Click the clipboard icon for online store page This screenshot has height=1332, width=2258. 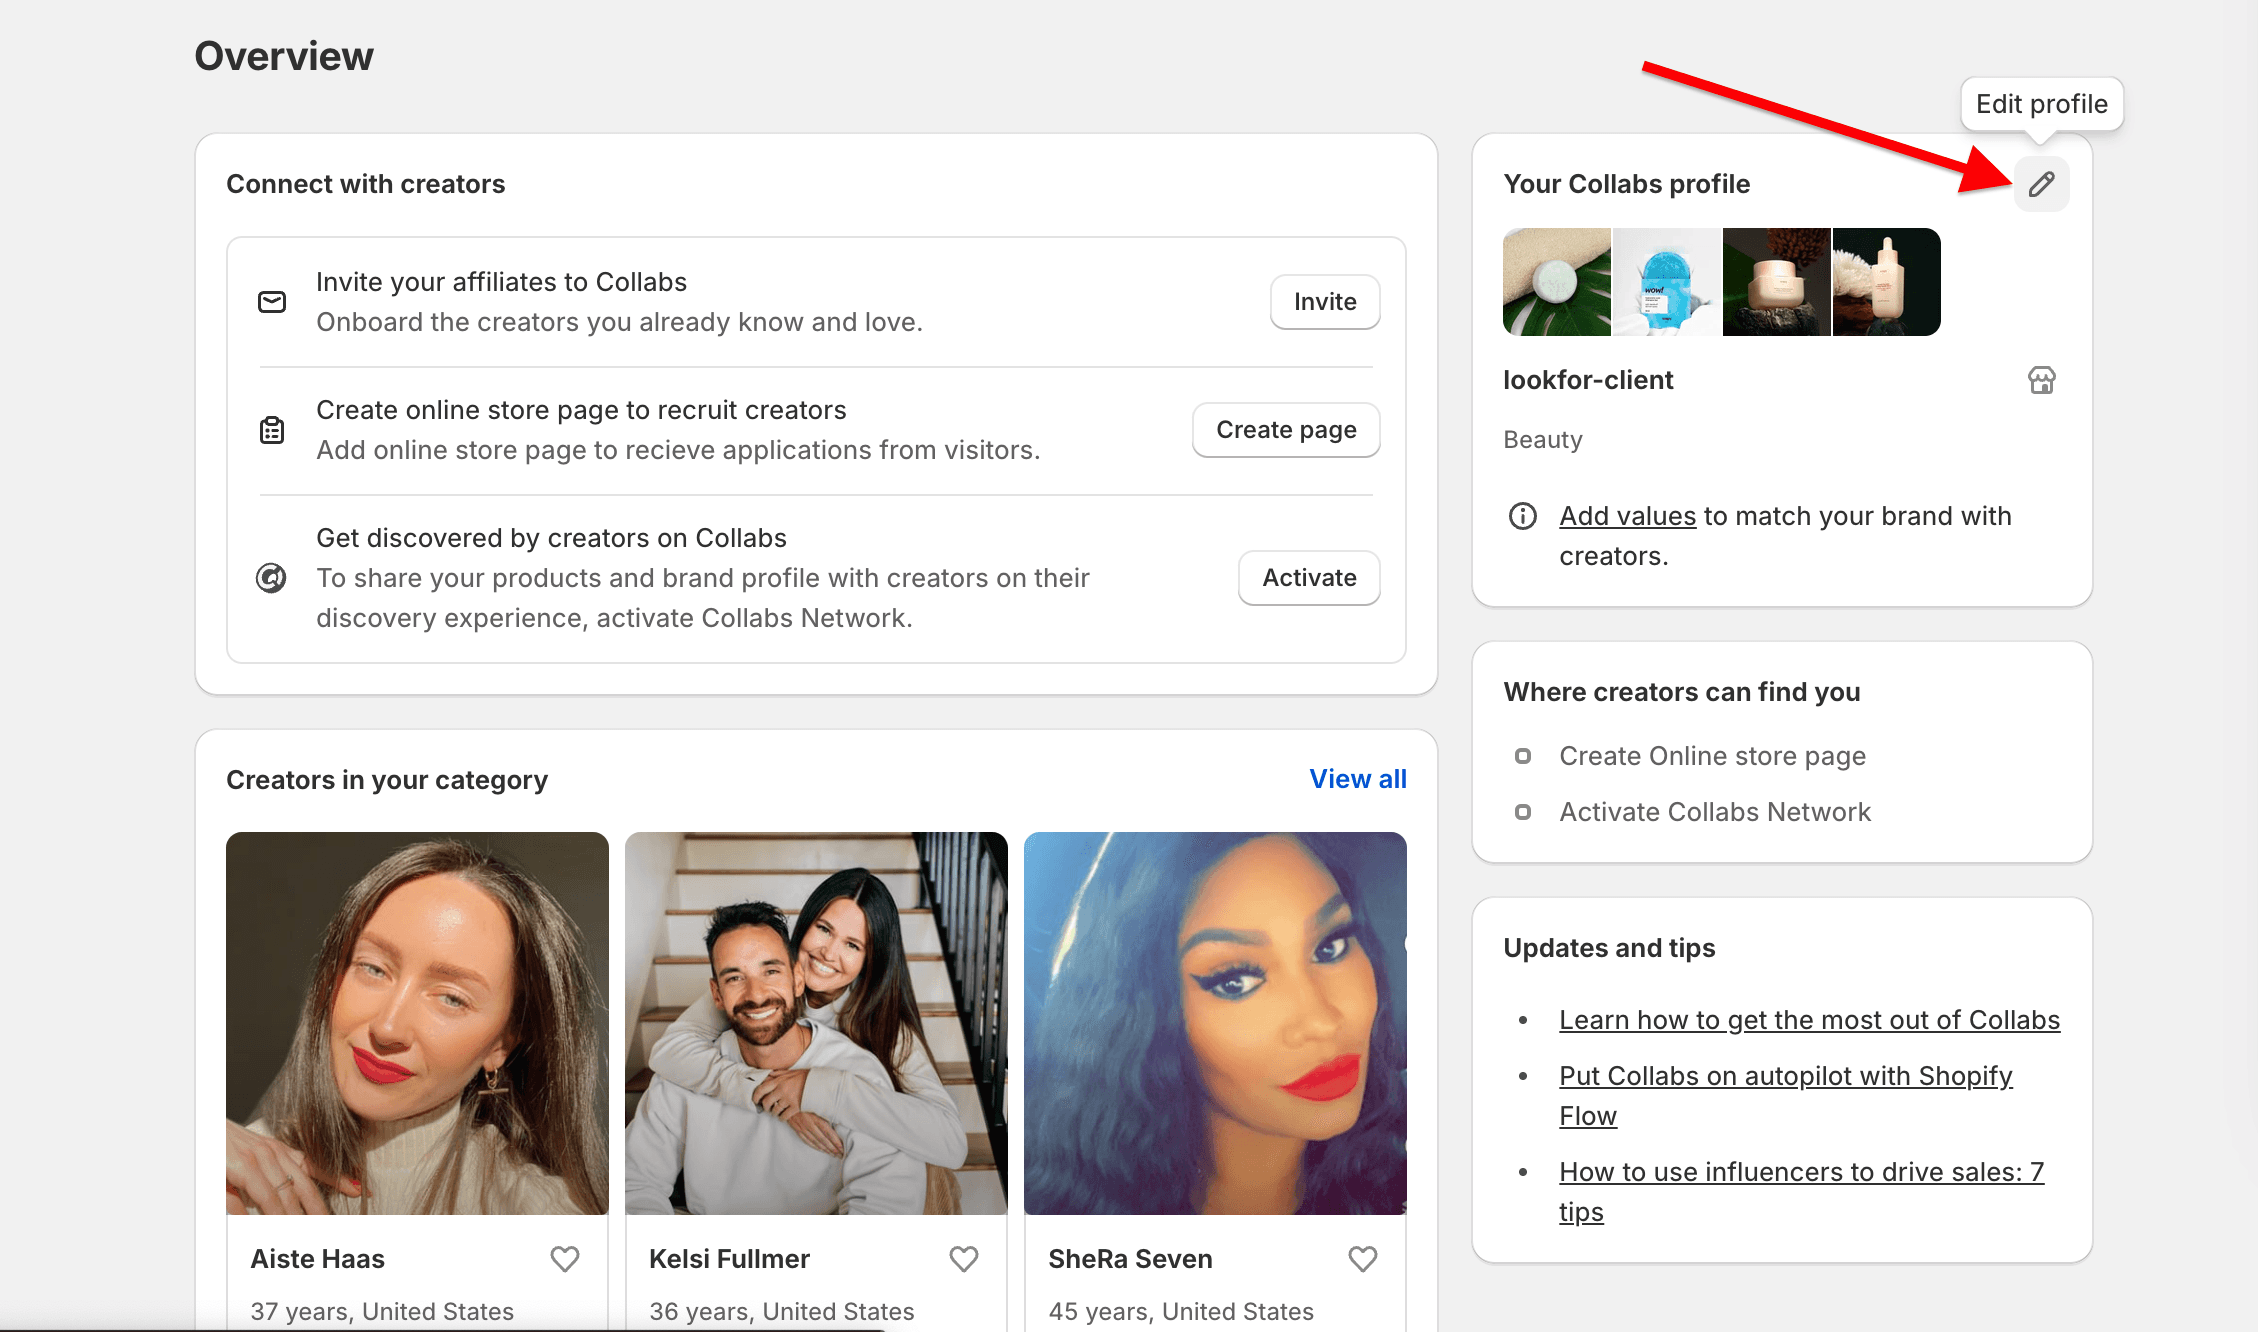[x=273, y=428]
